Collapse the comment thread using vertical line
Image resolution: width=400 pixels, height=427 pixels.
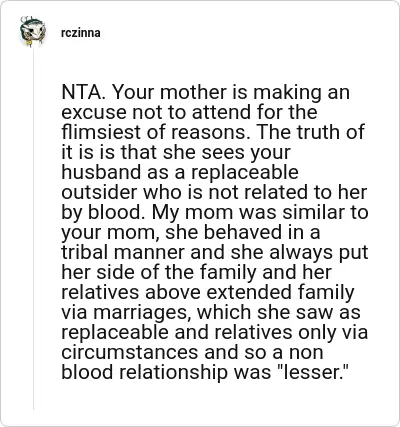[34, 228]
